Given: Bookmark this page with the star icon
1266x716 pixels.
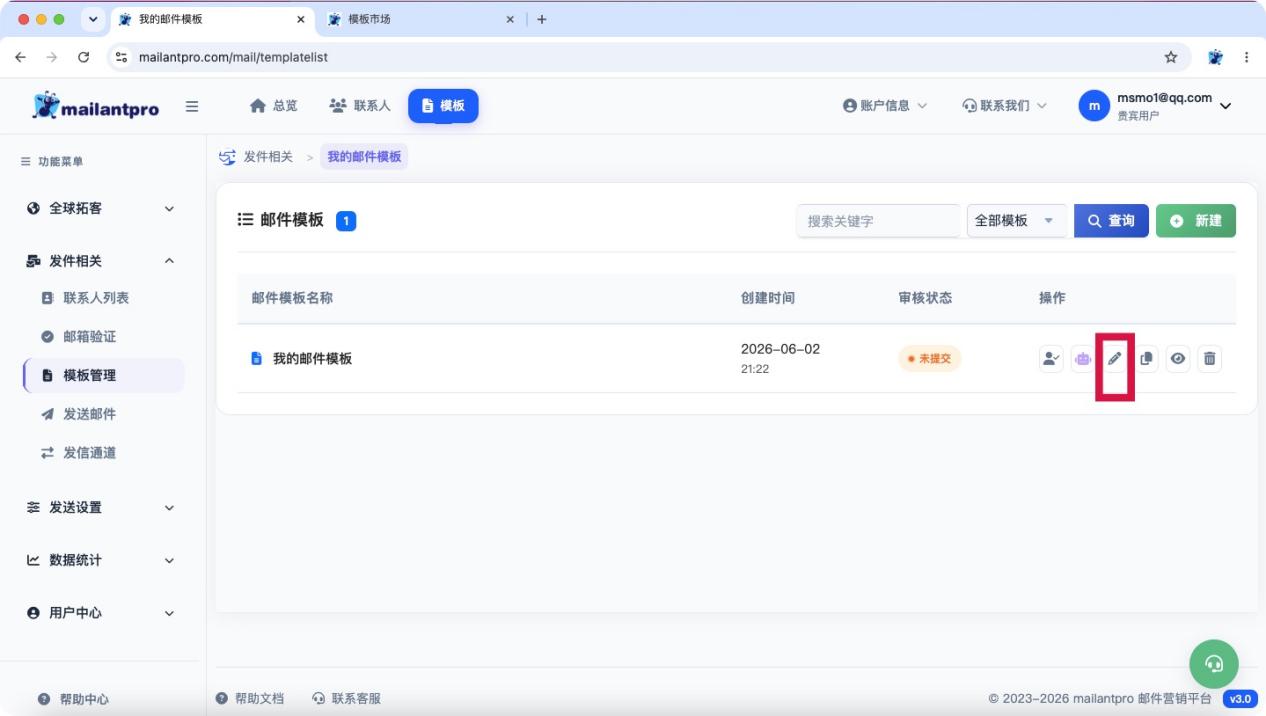Looking at the screenshot, I should pyautogui.click(x=1171, y=57).
